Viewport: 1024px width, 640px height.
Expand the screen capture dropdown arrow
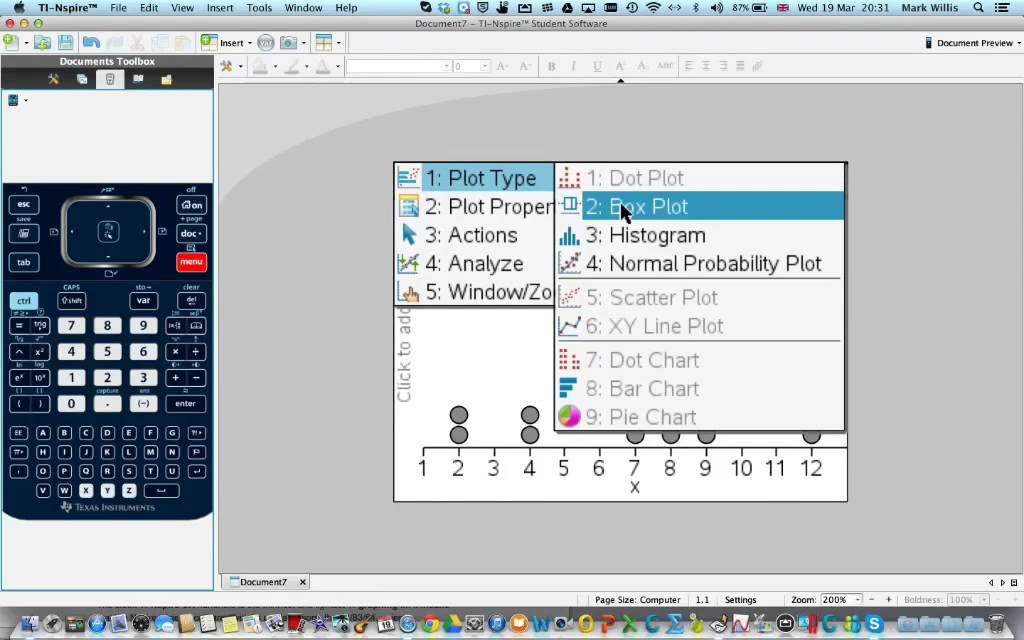point(304,43)
